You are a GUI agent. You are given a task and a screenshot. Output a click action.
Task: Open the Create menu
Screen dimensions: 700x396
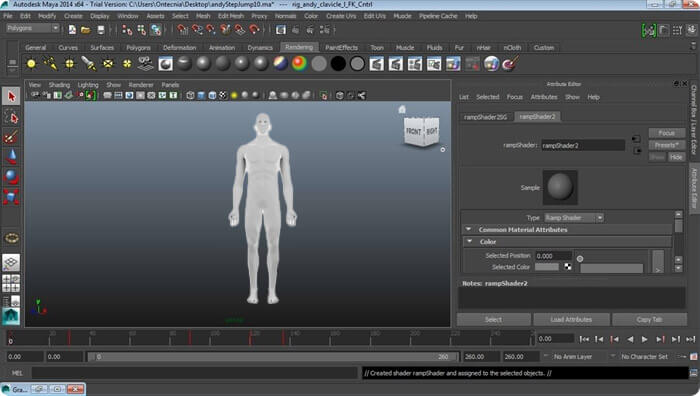(x=73, y=16)
